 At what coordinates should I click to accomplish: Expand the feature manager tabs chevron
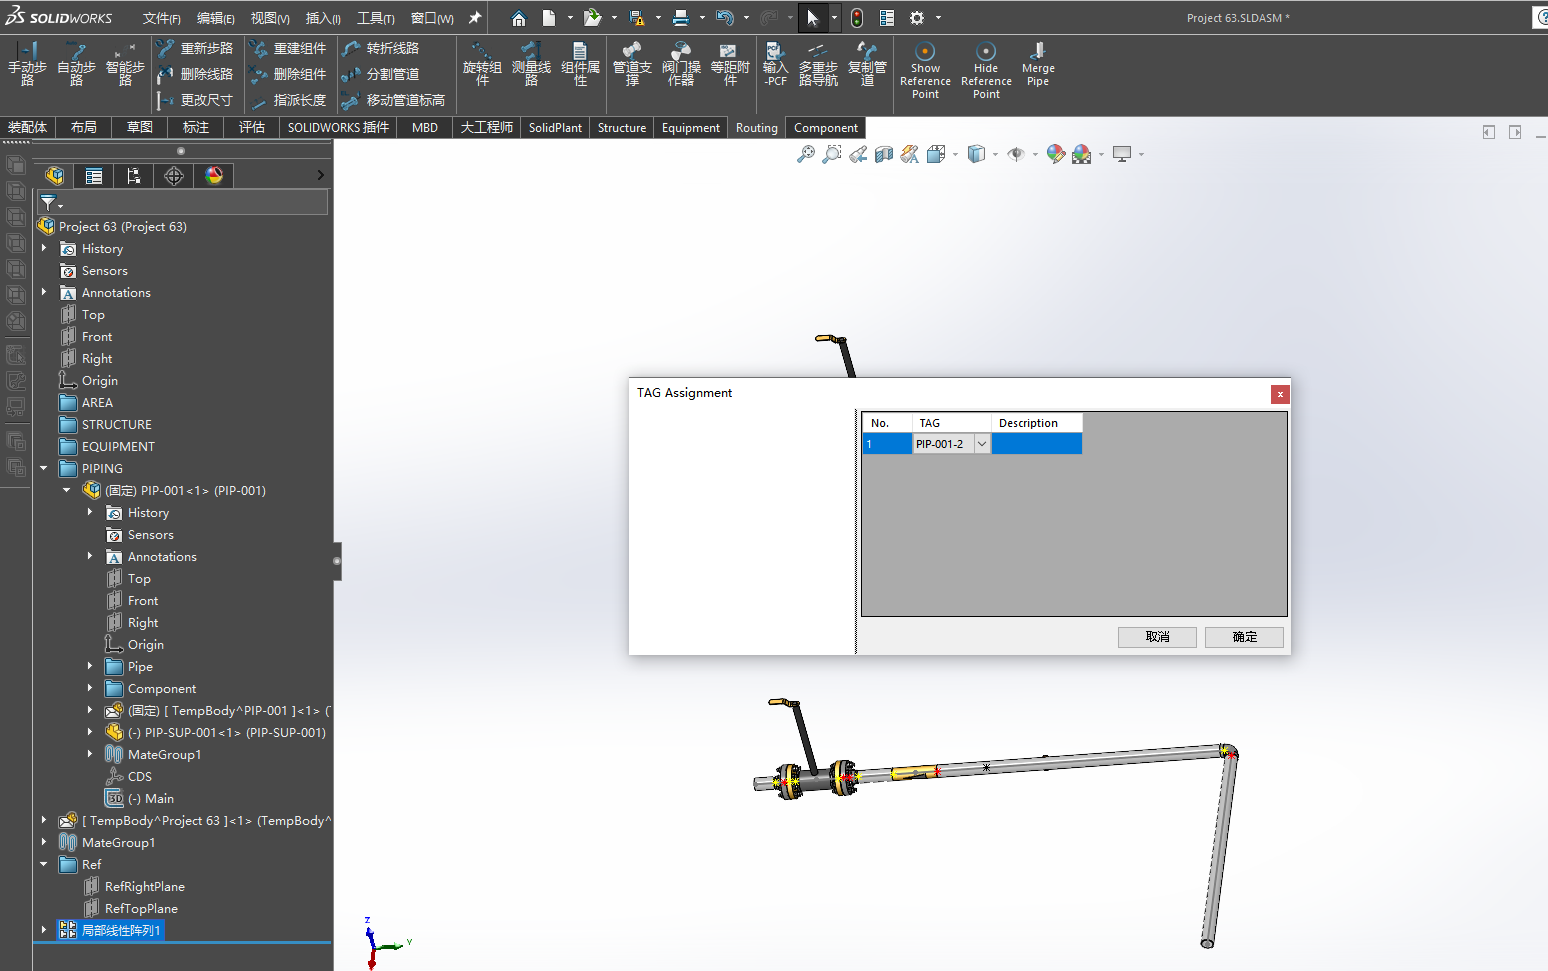tap(320, 175)
